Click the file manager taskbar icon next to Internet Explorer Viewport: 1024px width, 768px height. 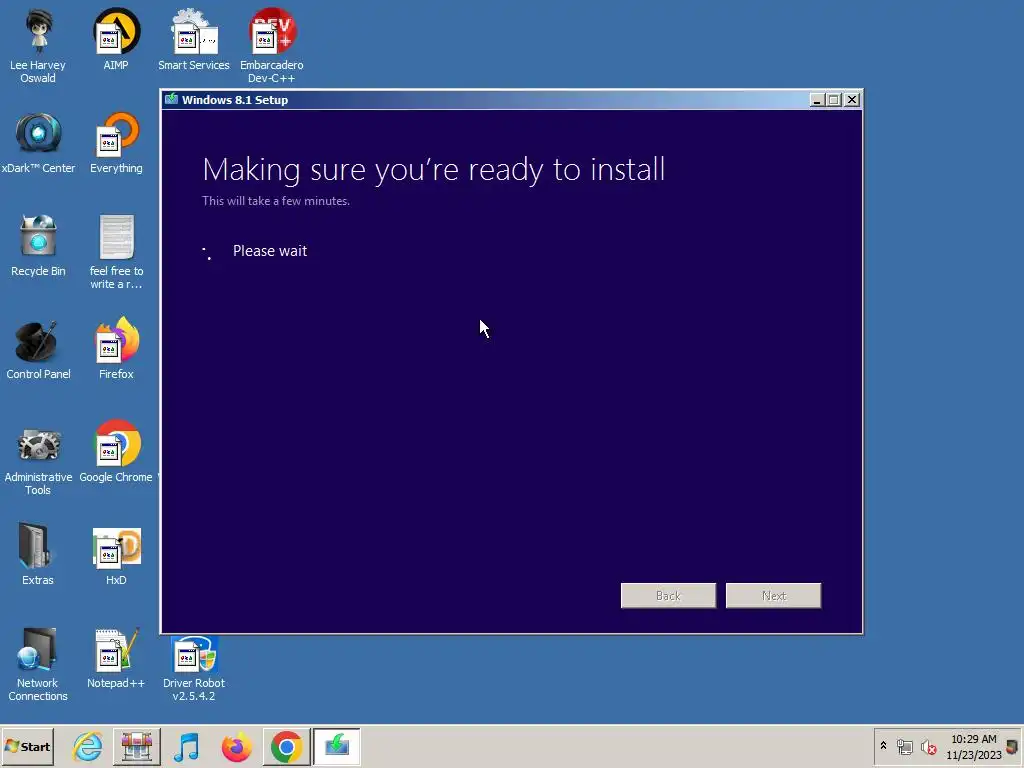pyautogui.click(x=136, y=746)
